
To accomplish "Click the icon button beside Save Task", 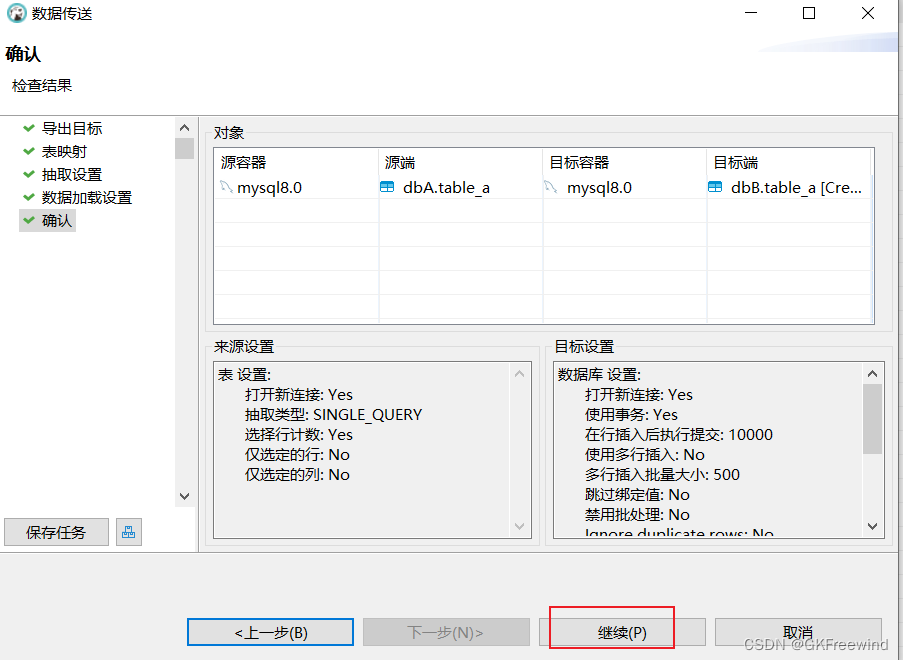I will pyautogui.click(x=128, y=532).
